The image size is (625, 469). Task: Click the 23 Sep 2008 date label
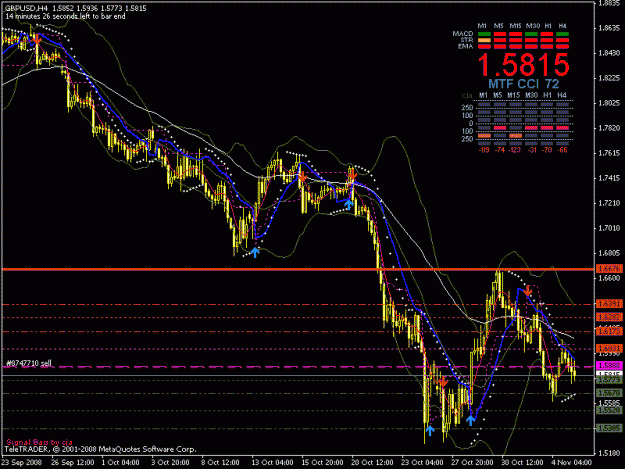pos(22,463)
